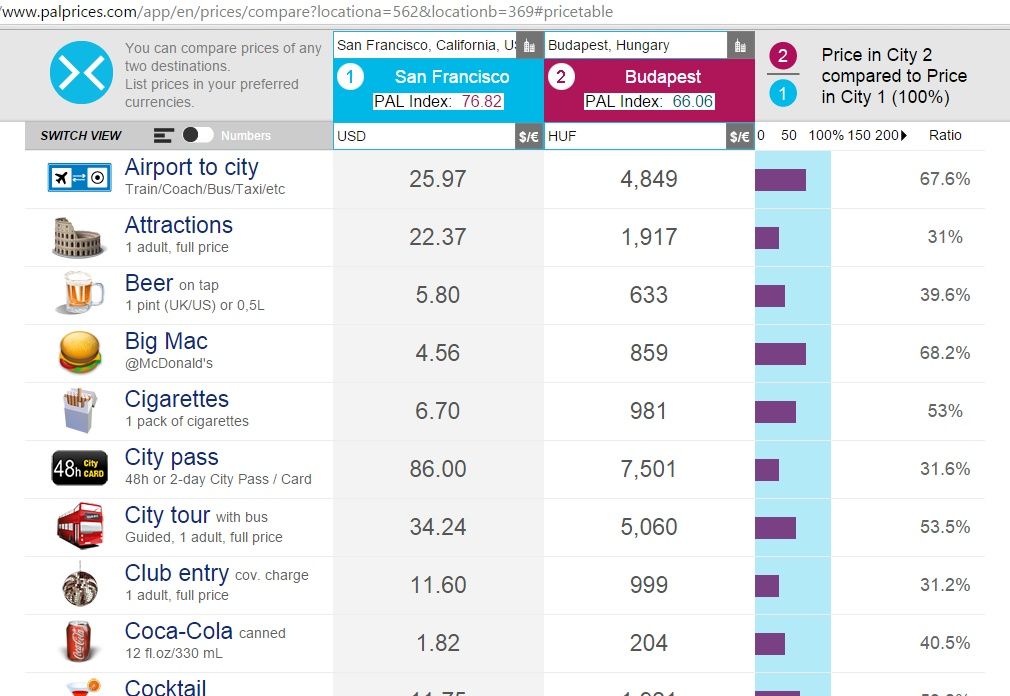The height and width of the screenshot is (696, 1010).
Task: Click the 48h City Card icon
Action: pos(79,468)
